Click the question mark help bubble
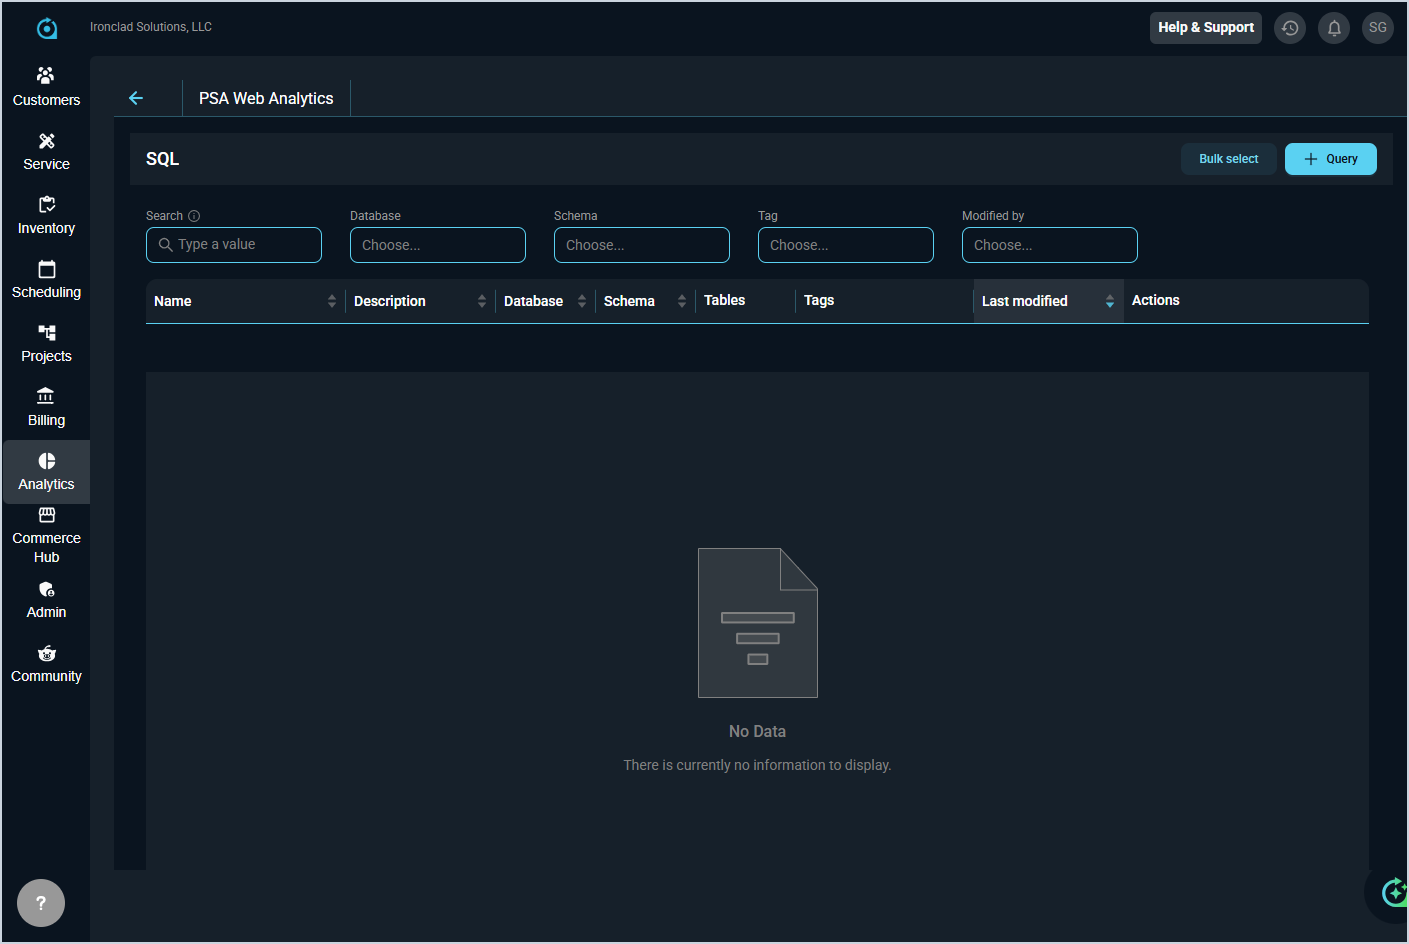The image size is (1409, 944). (41, 903)
